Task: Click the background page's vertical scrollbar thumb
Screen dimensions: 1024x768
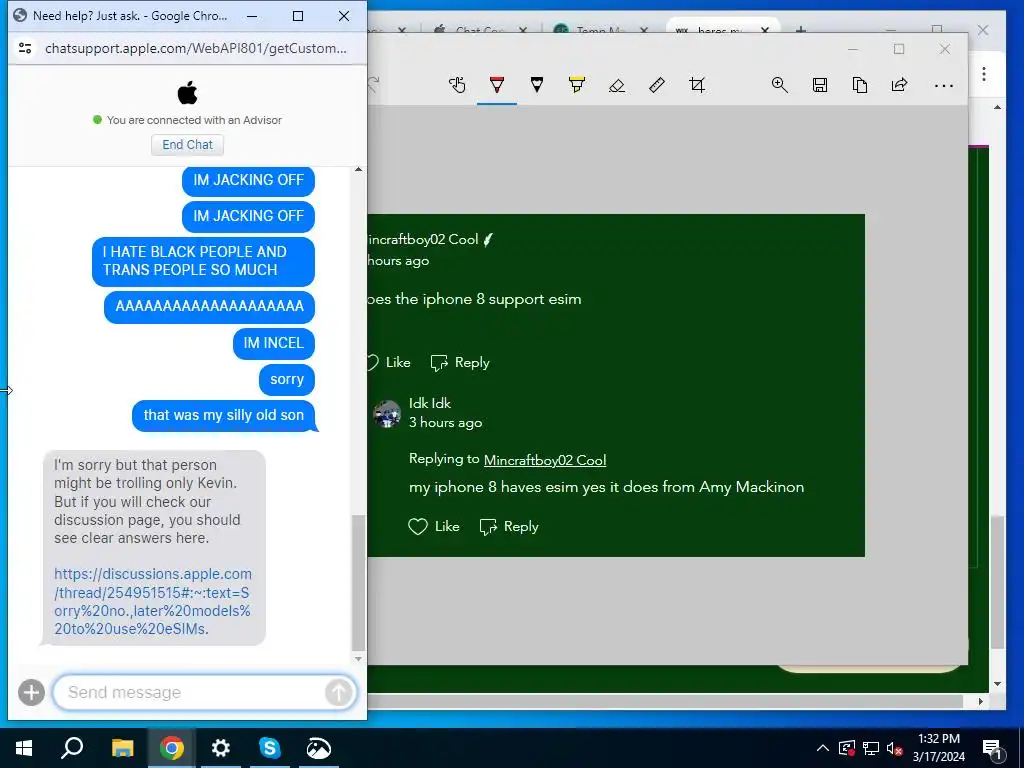Action: [997, 582]
